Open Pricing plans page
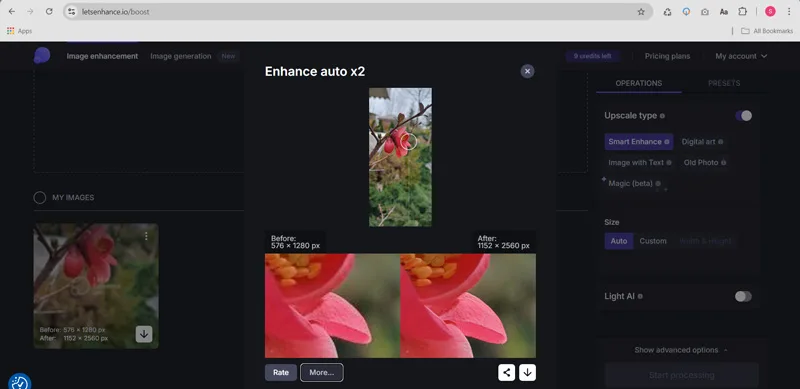 [x=667, y=56]
